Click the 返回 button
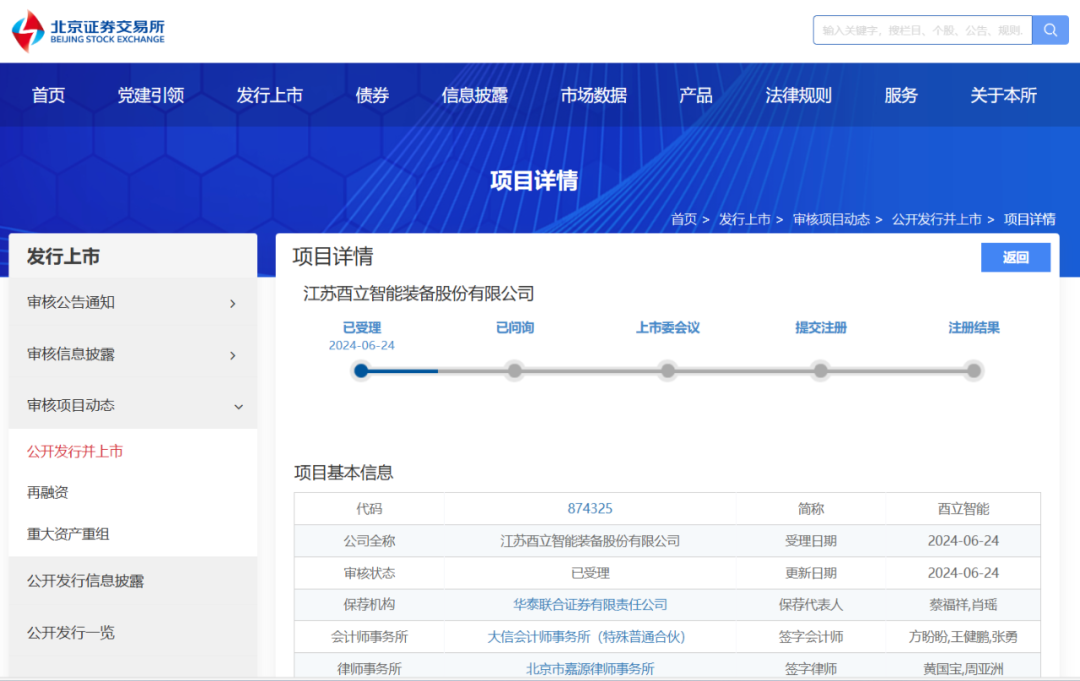 [x=1015, y=257]
